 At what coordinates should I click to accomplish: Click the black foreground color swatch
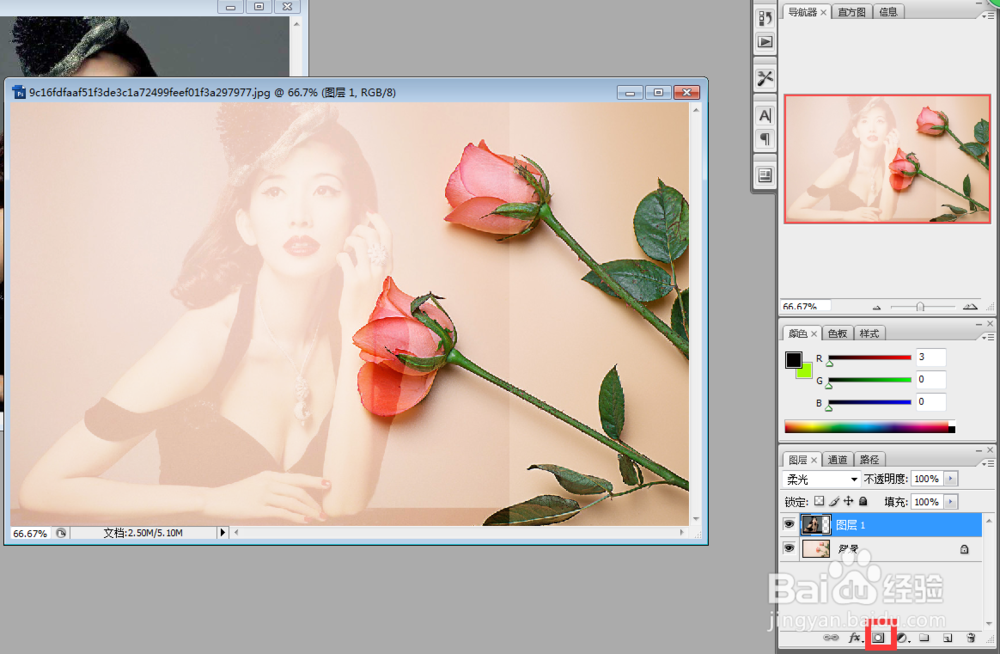793,360
